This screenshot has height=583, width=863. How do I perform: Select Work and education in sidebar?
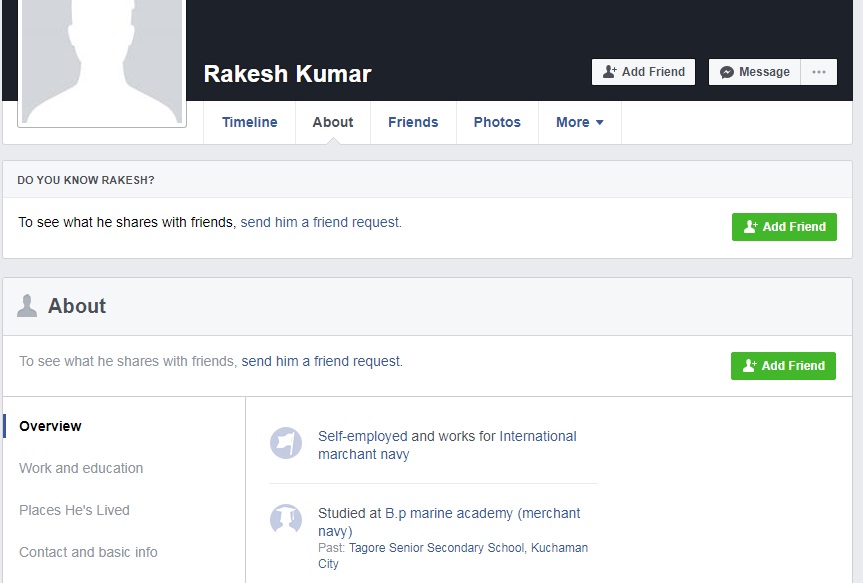(x=81, y=468)
